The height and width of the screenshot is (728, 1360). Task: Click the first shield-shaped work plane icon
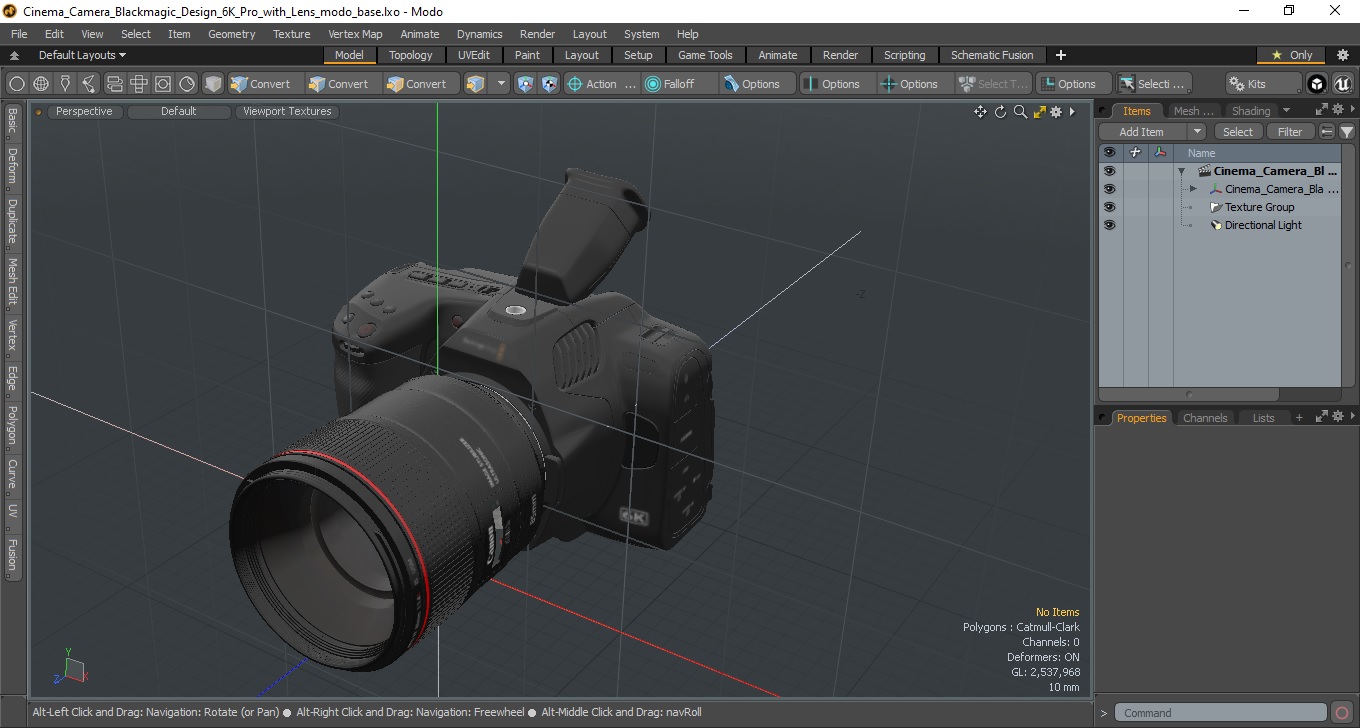point(526,84)
